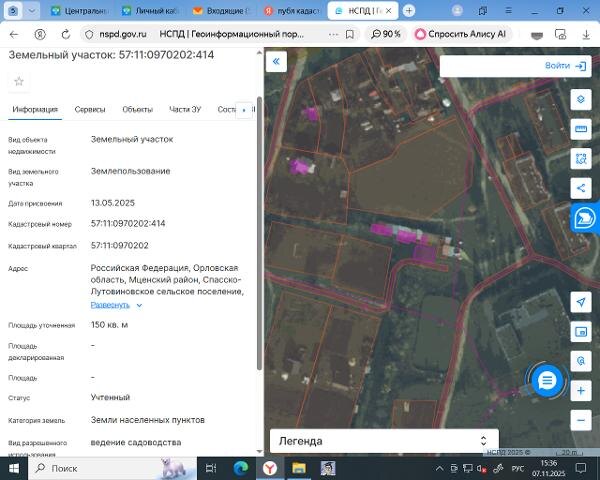The width and height of the screenshot is (600, 480).
Task: Show hidden system tray icons
Action: [439, 468]
